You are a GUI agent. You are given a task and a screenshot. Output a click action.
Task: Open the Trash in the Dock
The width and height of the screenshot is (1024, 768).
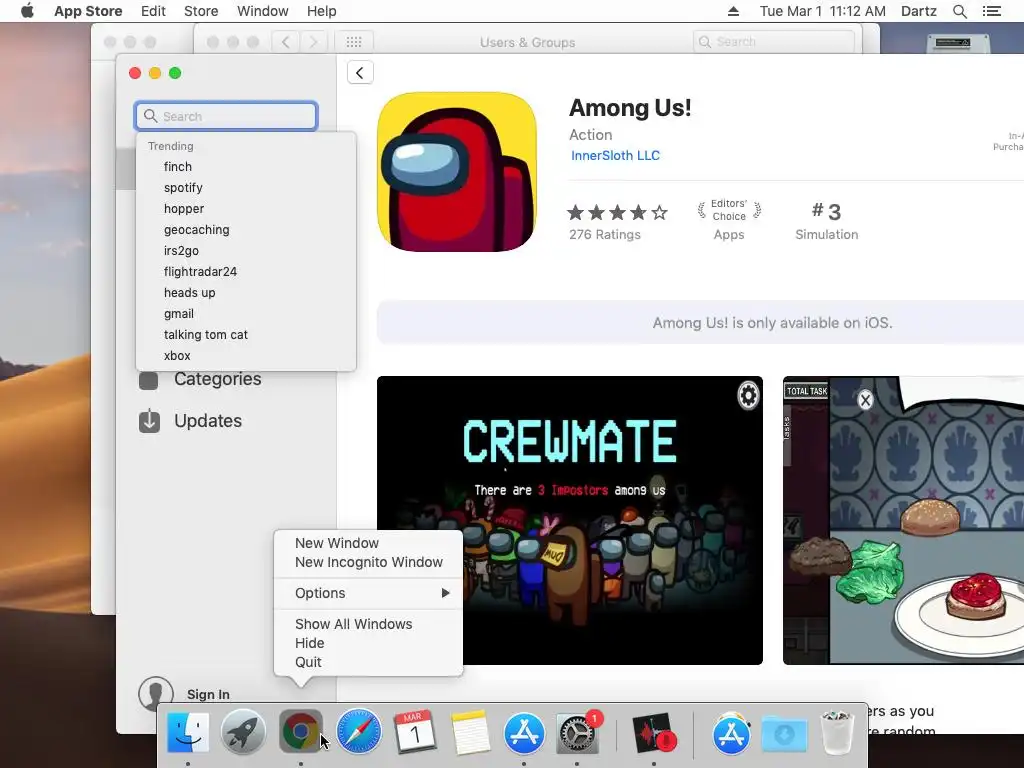tap(837, 732)
